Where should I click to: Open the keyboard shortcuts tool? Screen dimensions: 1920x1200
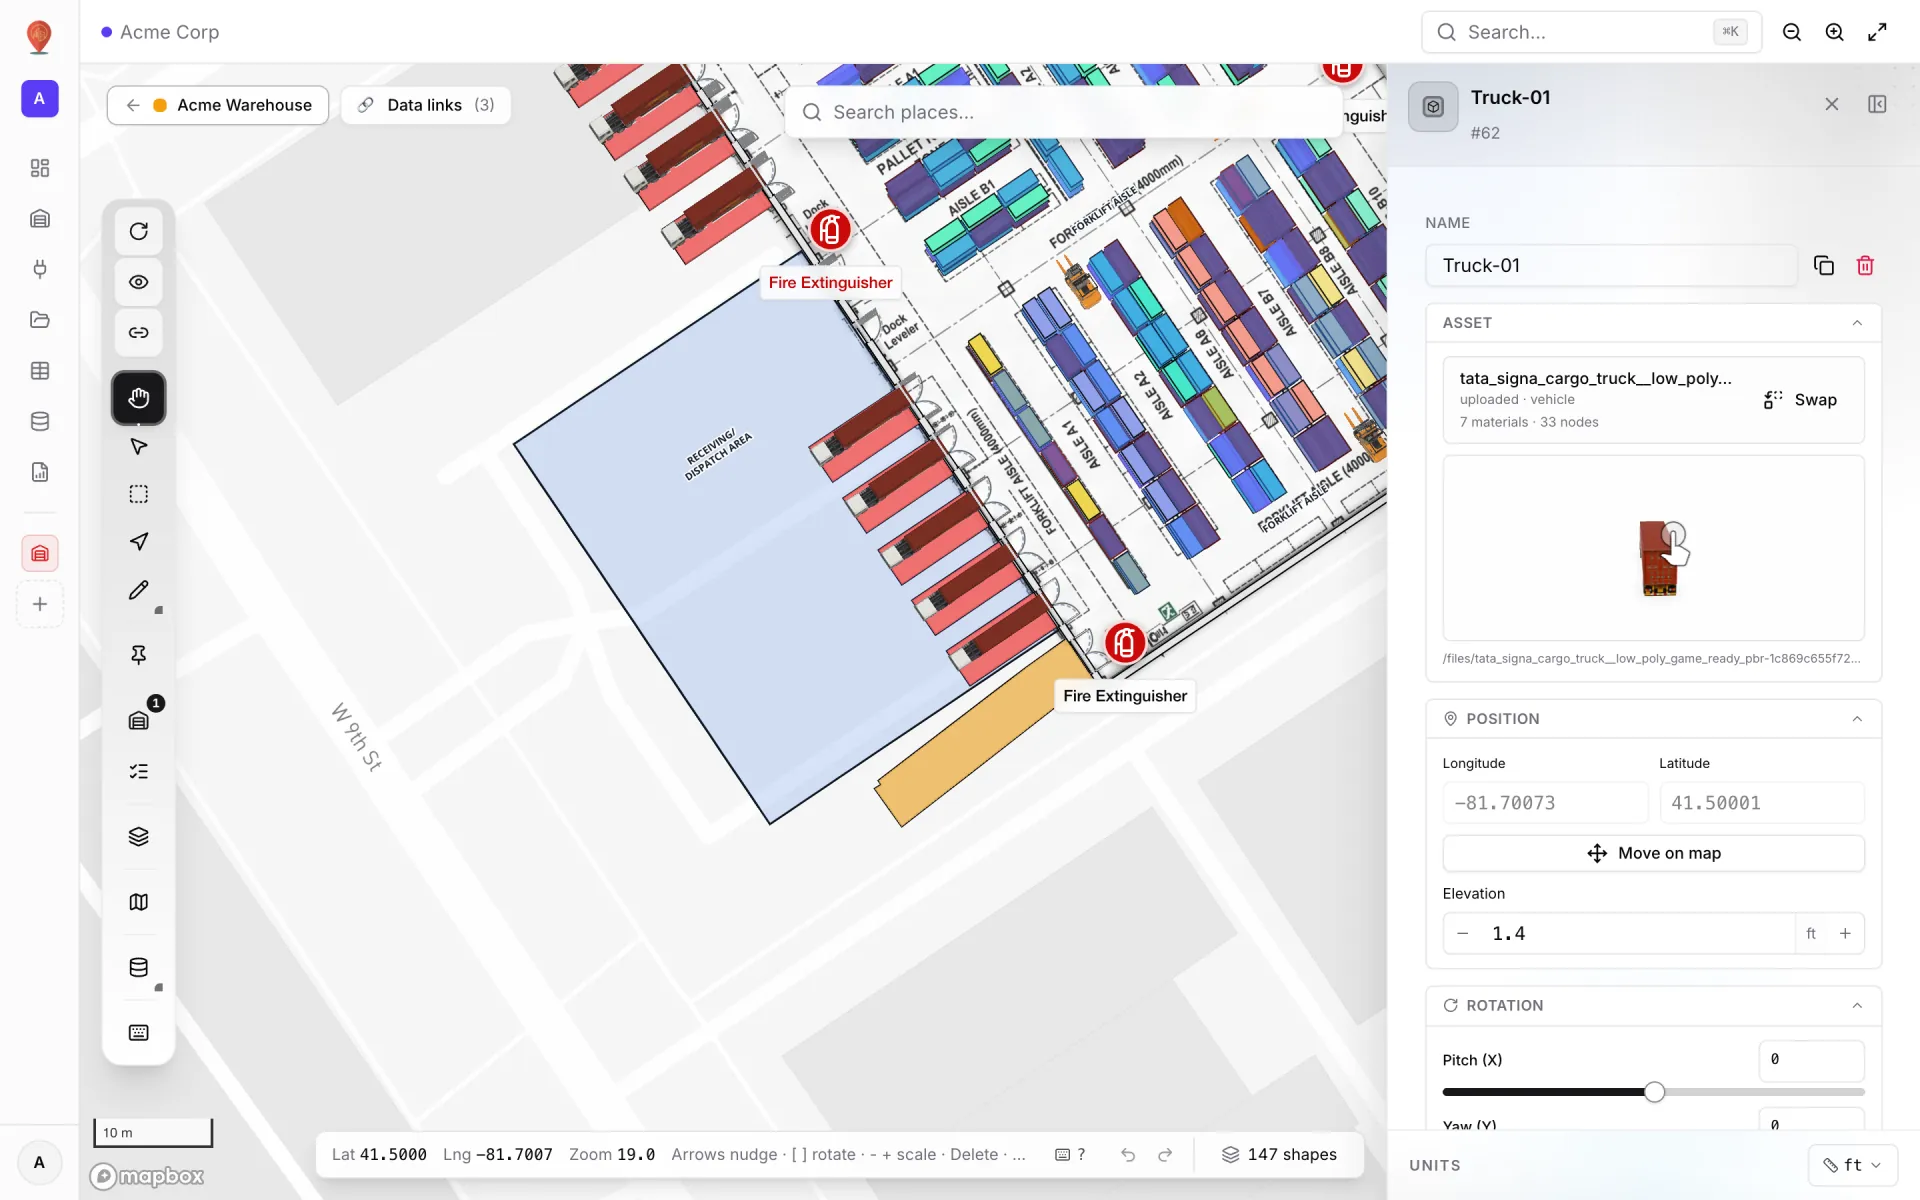(139, 1033)
